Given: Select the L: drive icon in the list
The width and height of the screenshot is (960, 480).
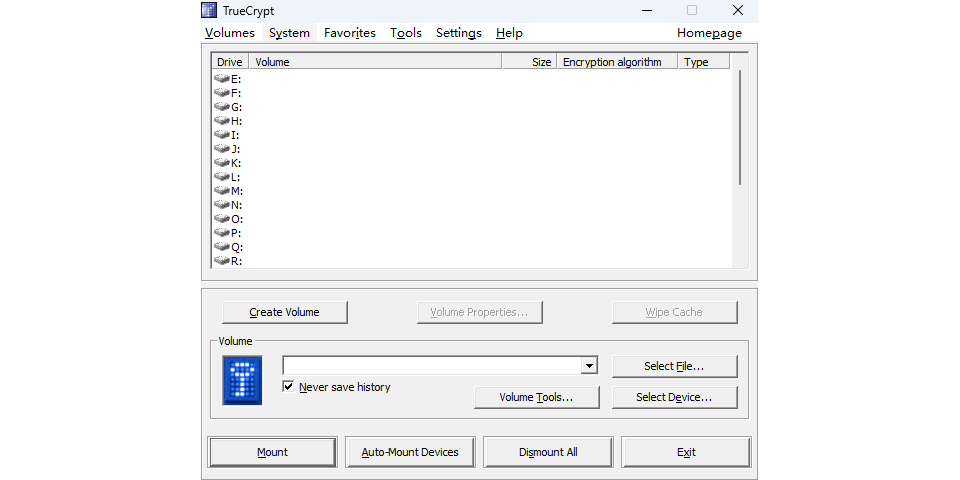Looking at the screenshot, I should click(222, 178).
